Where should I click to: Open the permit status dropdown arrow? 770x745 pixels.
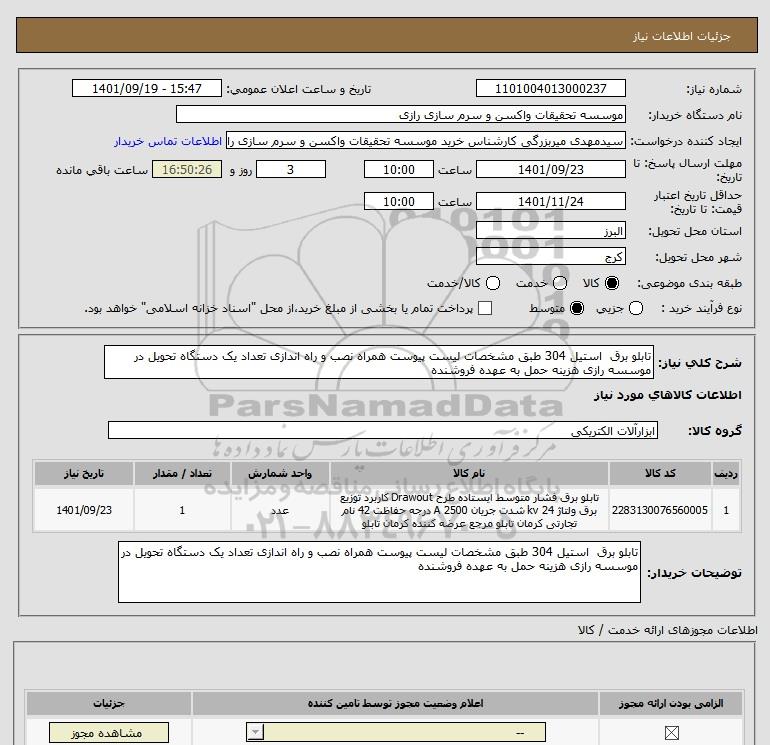pyautogui.click(x=255, y=733)
